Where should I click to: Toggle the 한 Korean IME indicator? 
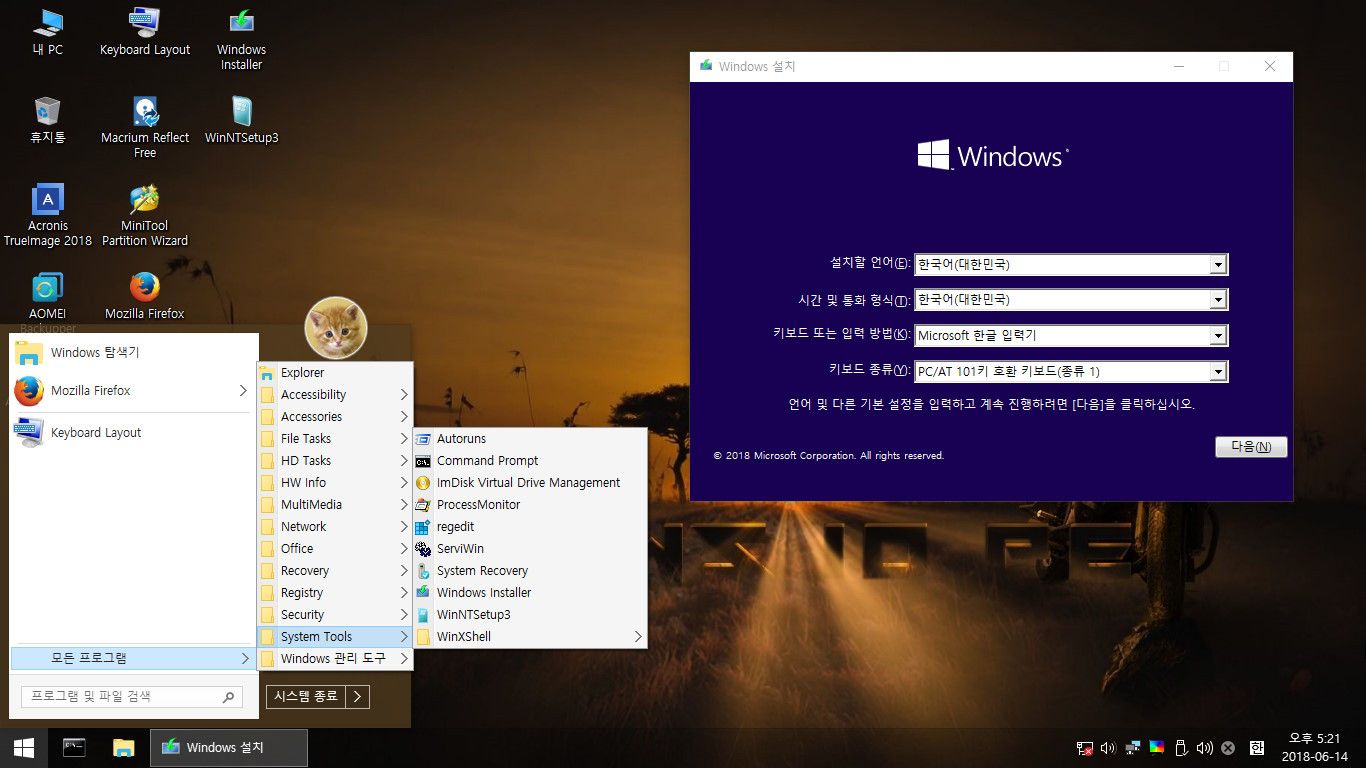1257,748
